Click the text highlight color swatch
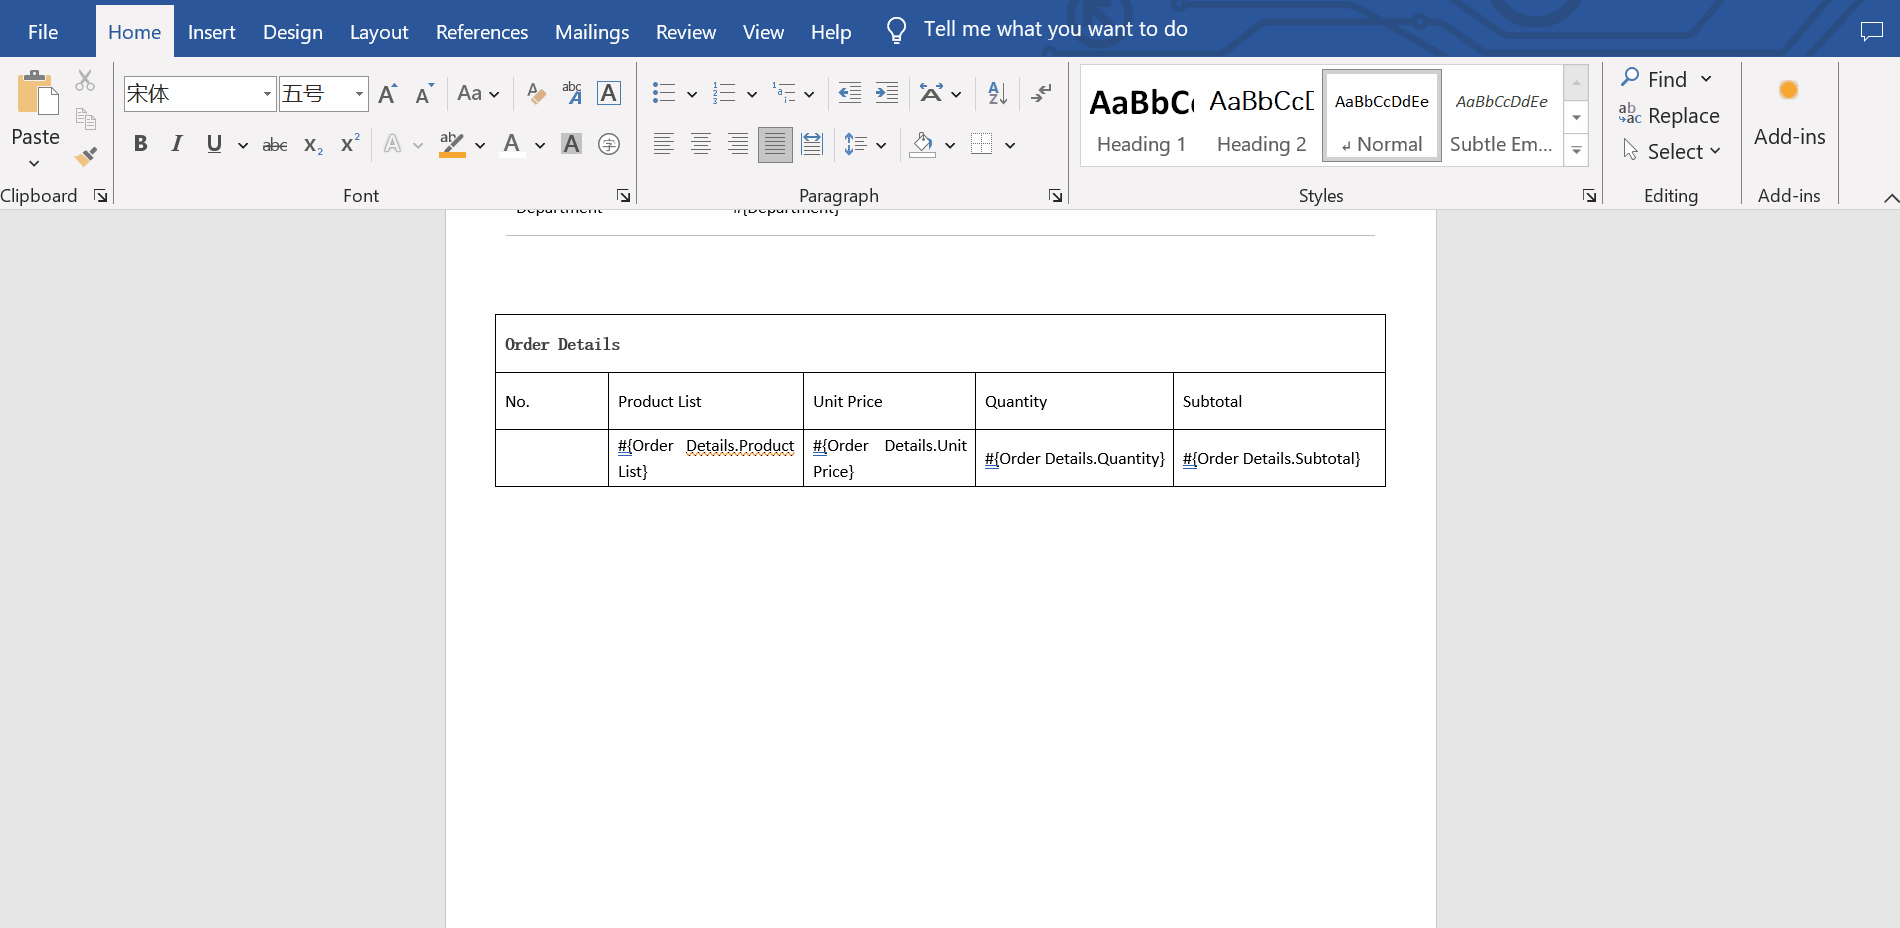Viewport: 1900px width, 928px height. coord(452,145)
